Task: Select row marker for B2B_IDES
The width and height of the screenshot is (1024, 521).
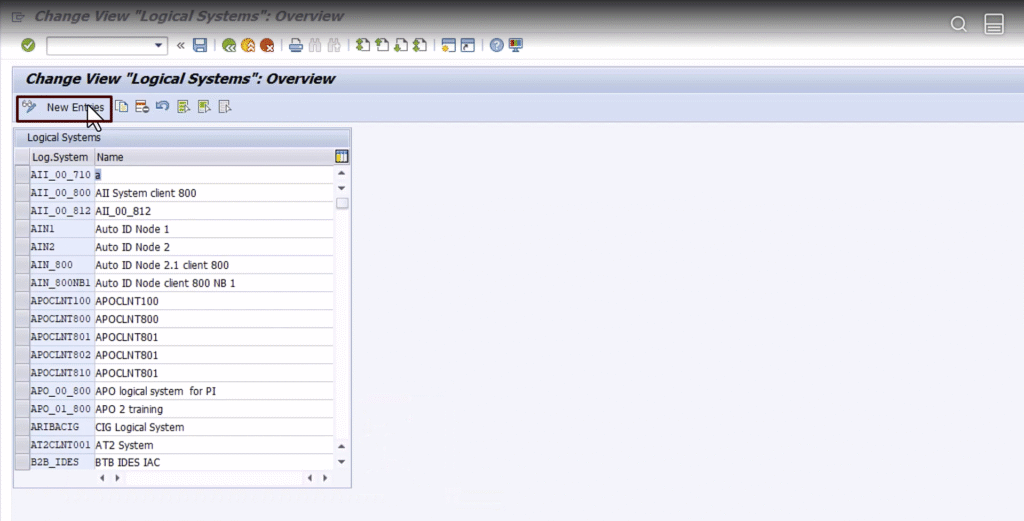Action: (22, 462)
